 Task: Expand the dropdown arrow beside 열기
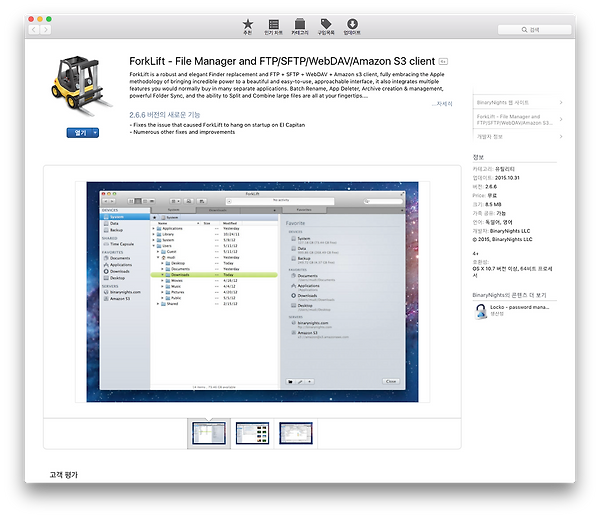pyautogui.click(x=96, y=133)
